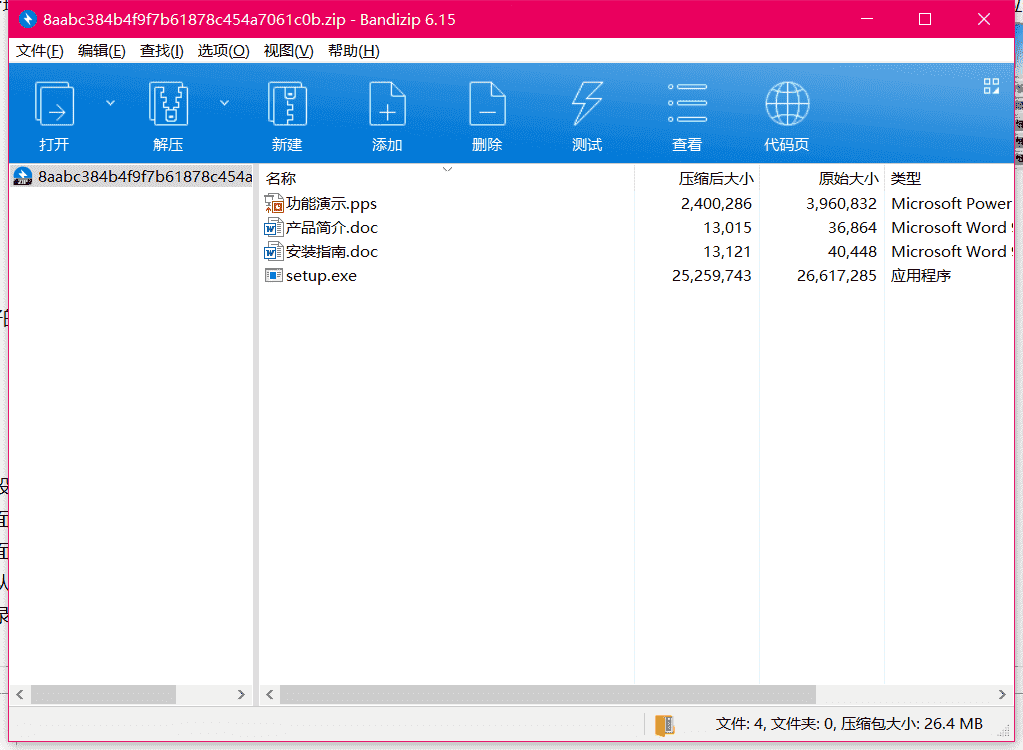Click the type cell 应用程序
Viewport: 1023px width, 750px height.
click(921, 276)
